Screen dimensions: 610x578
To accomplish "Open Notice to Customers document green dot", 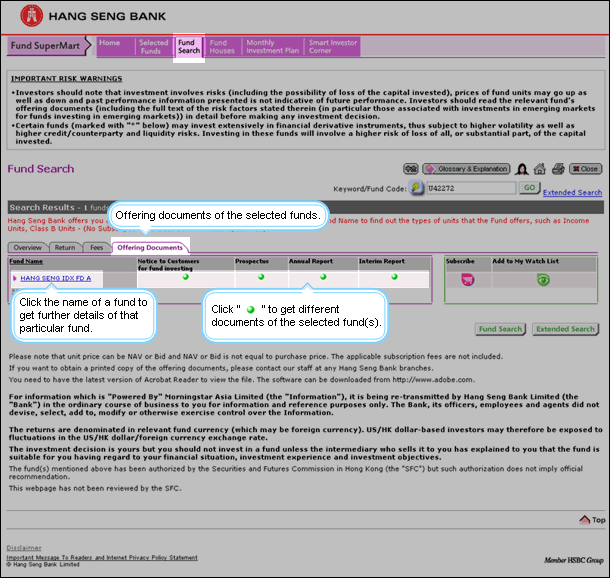I will pos(186,277).
